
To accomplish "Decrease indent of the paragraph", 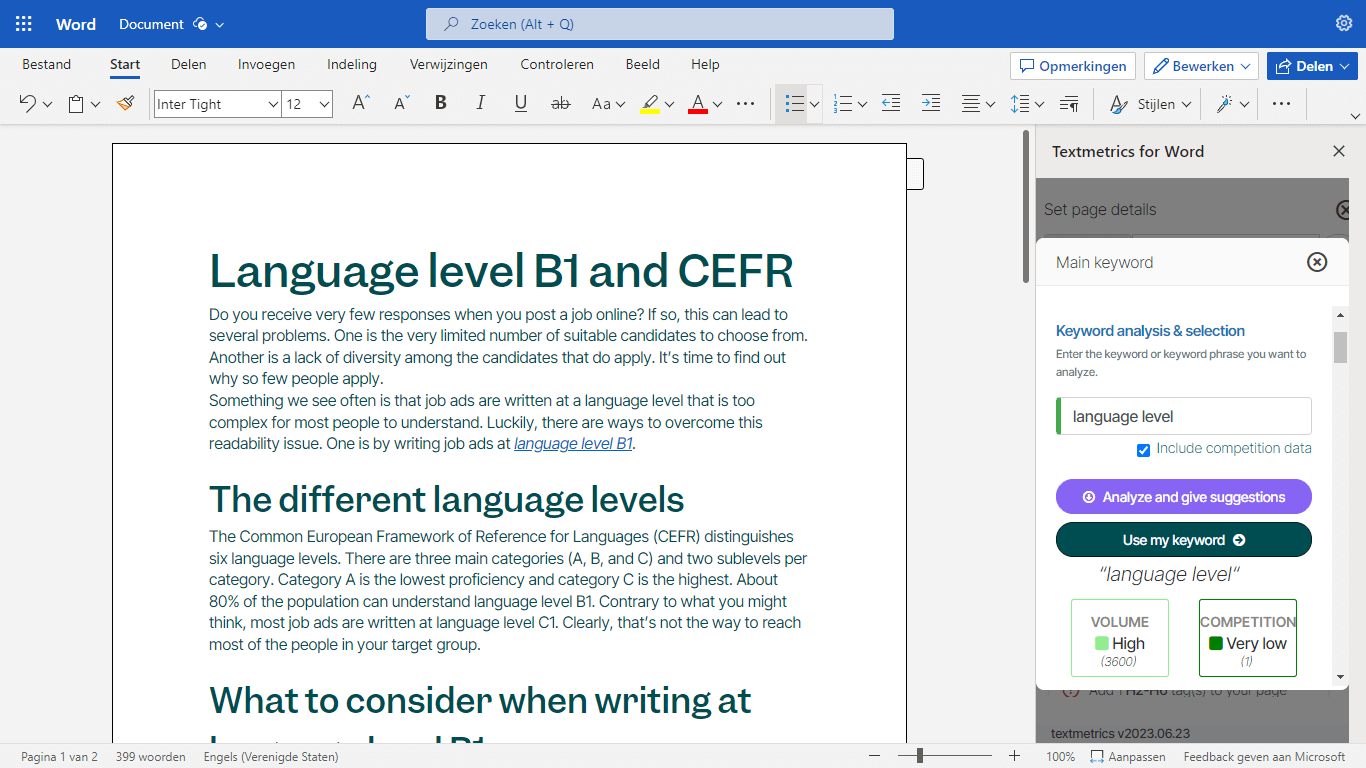I will click(890, 103).
